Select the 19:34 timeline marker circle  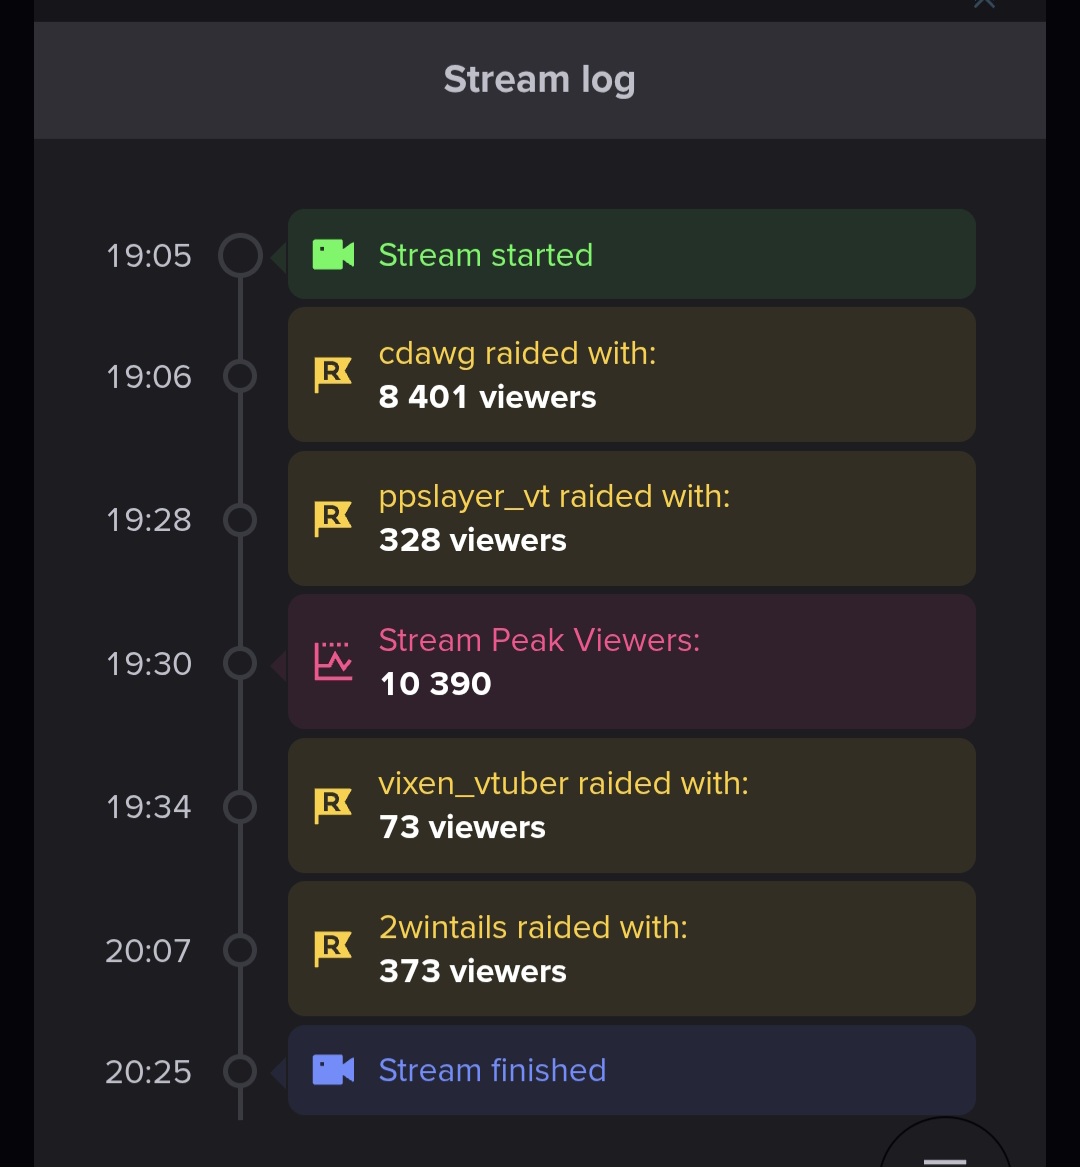(240, 807)
